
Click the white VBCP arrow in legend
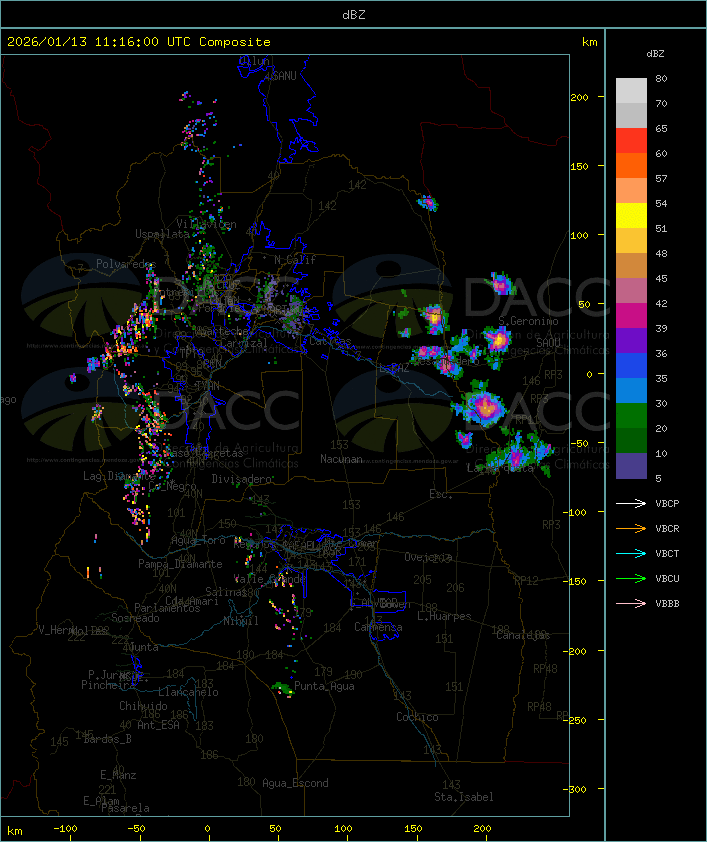tap(632, 503)
